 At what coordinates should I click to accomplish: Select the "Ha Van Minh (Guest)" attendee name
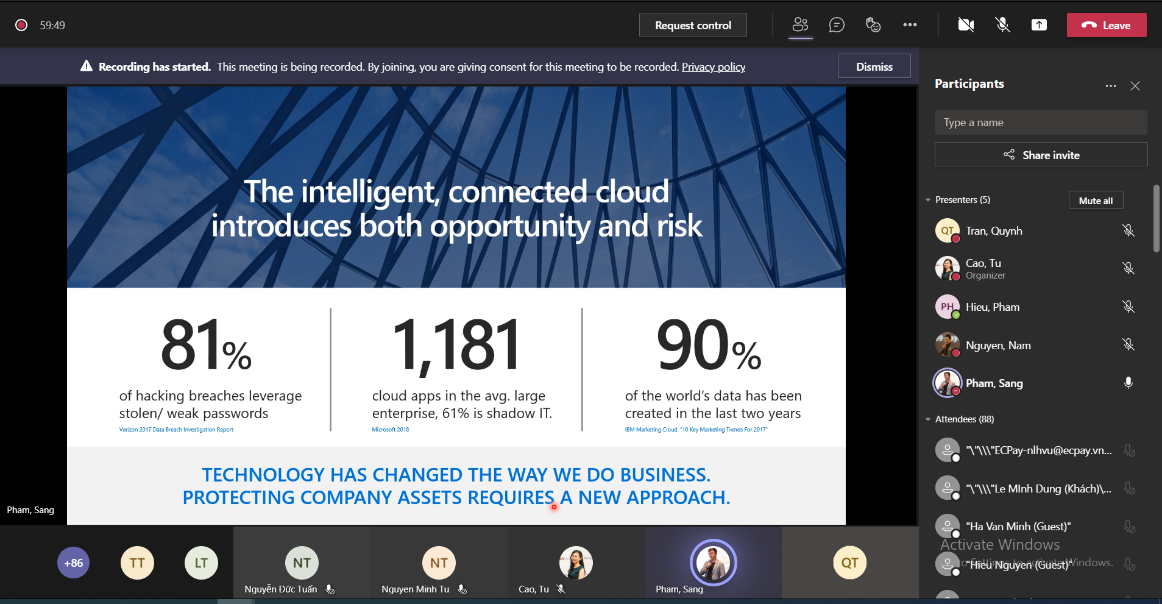point(1018,526)
